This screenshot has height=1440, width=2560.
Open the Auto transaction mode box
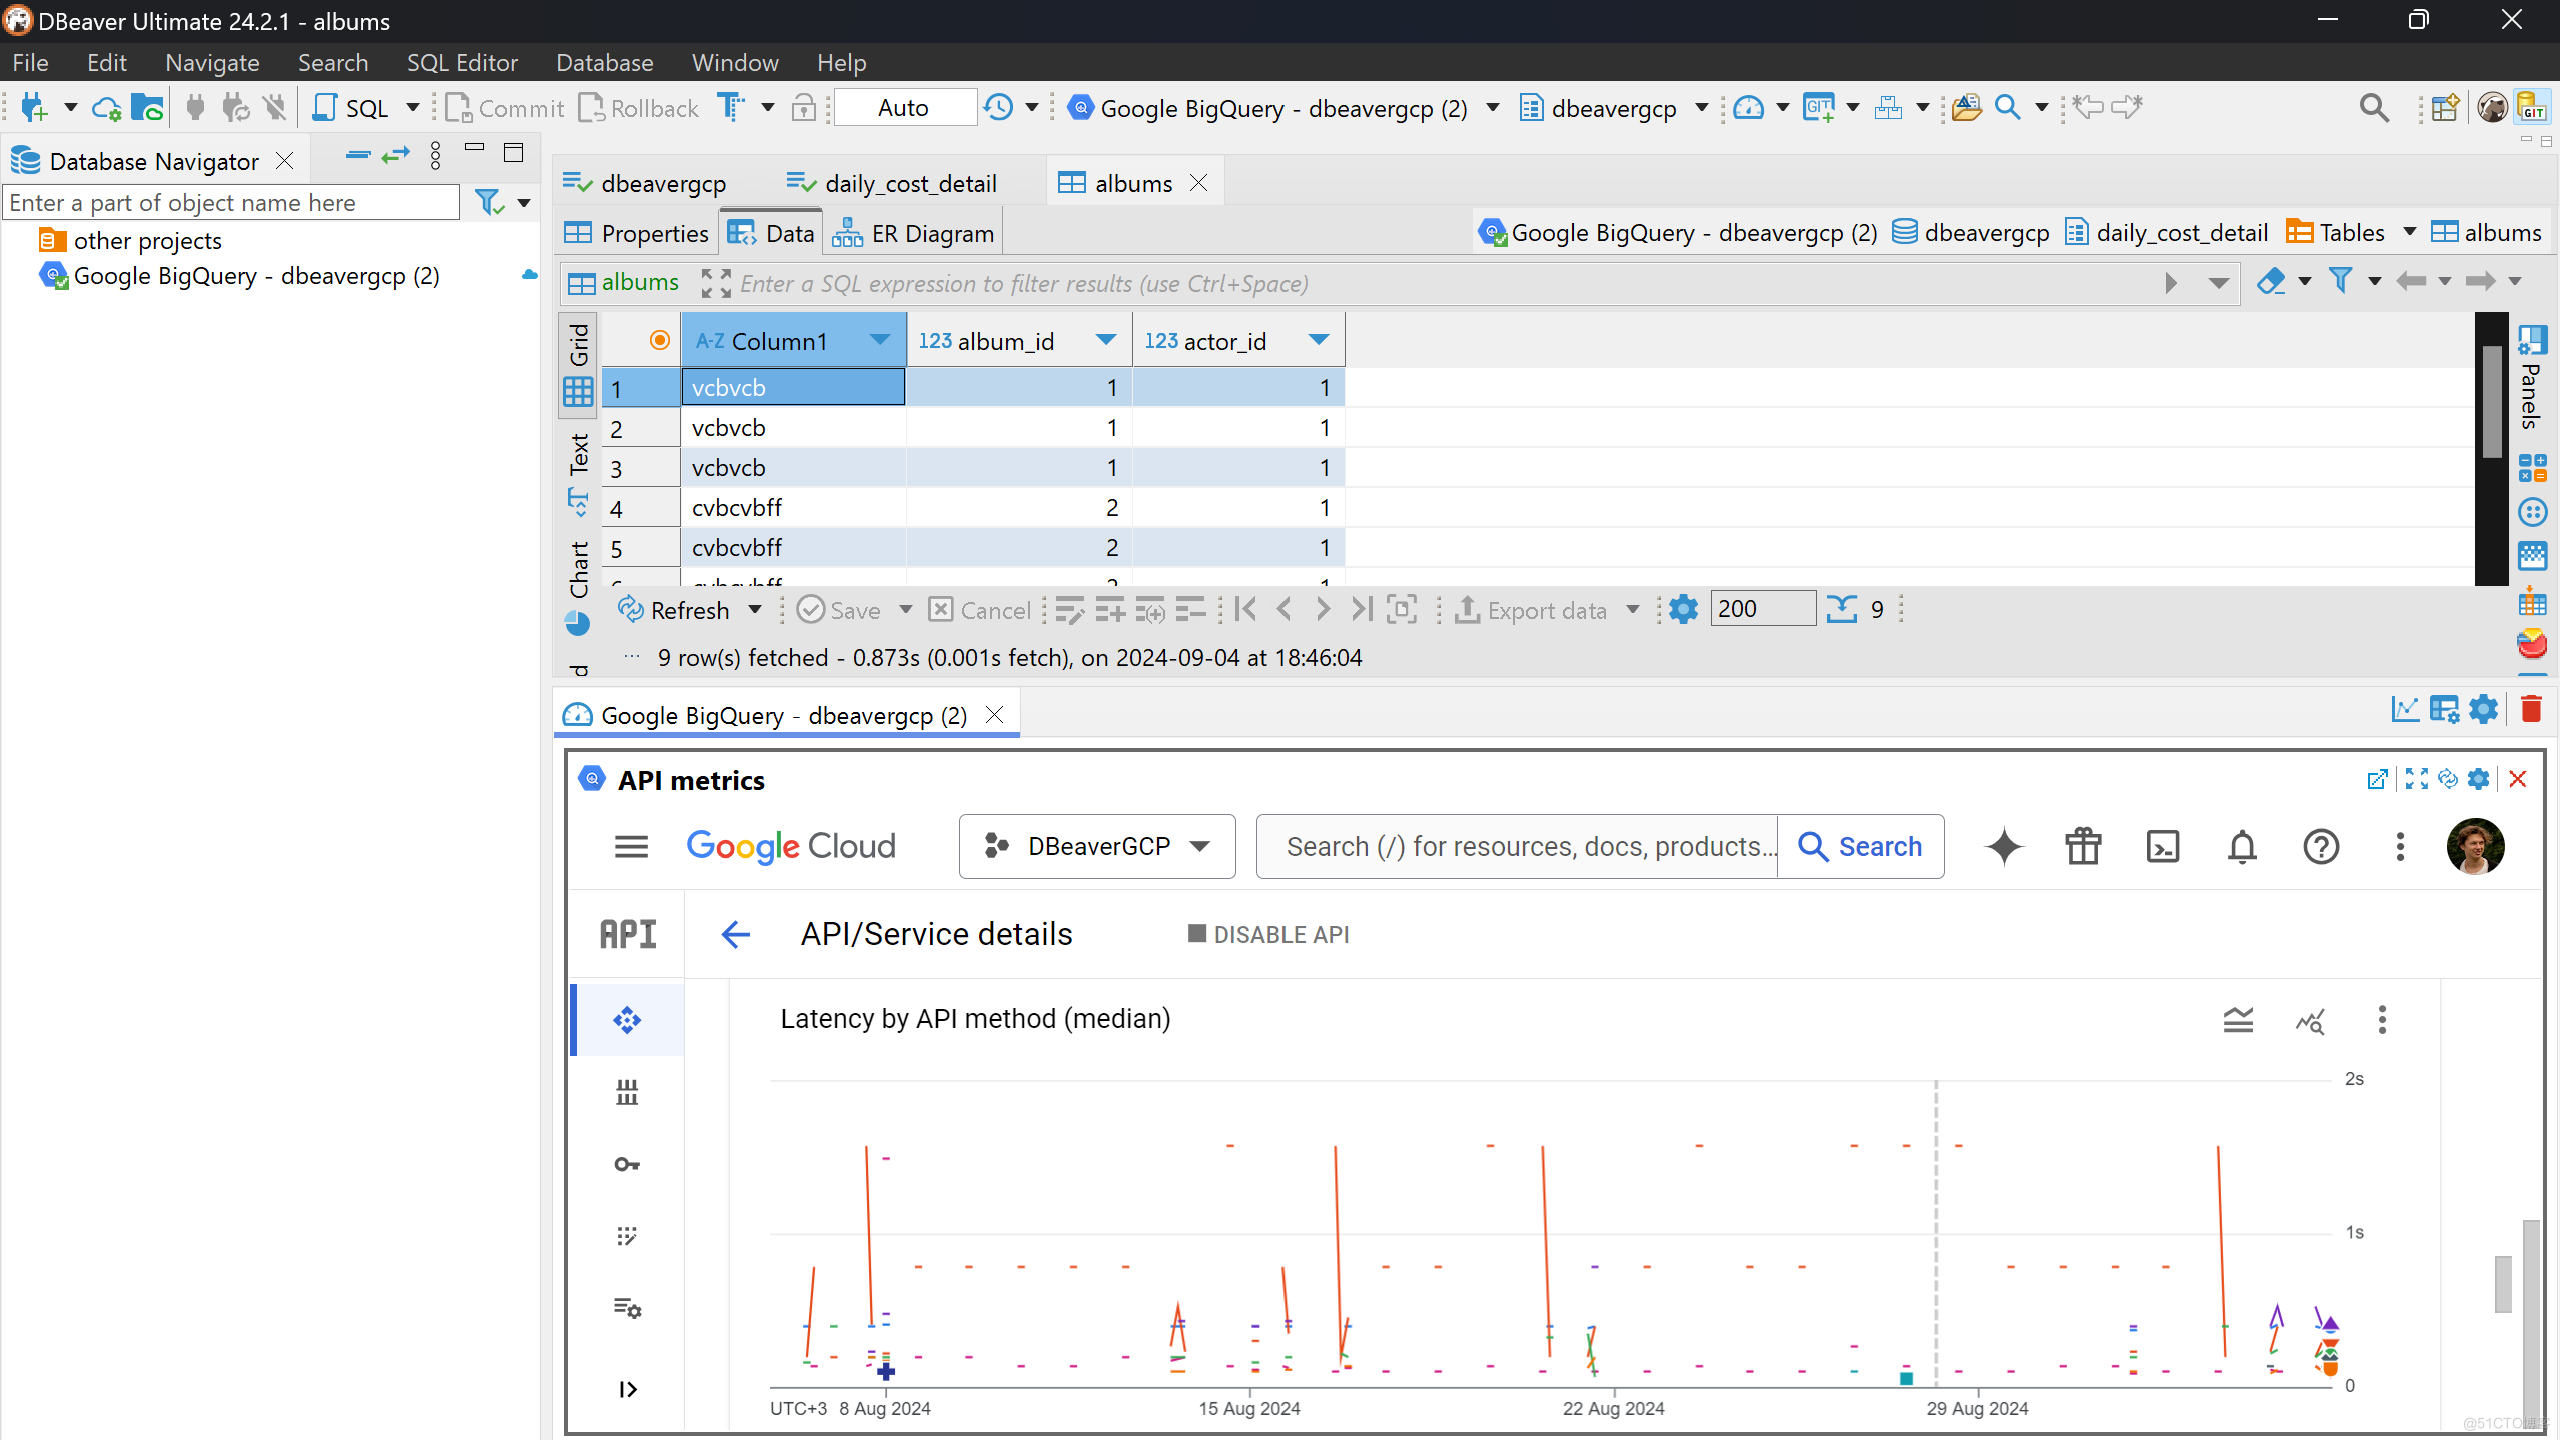click(904, 108)
